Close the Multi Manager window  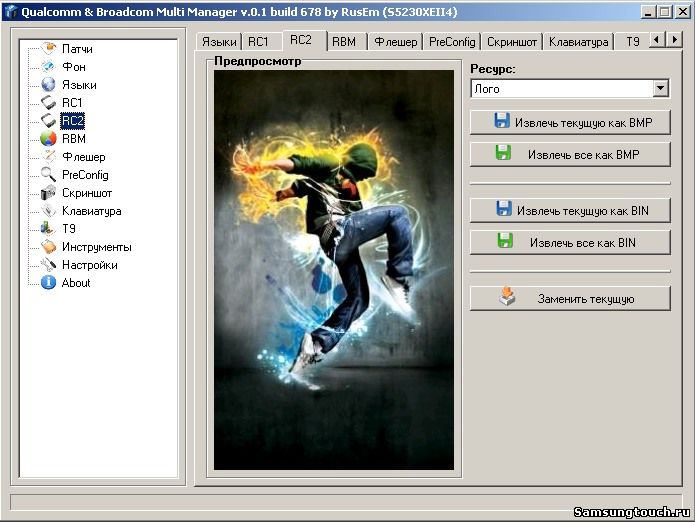(683, 12)
